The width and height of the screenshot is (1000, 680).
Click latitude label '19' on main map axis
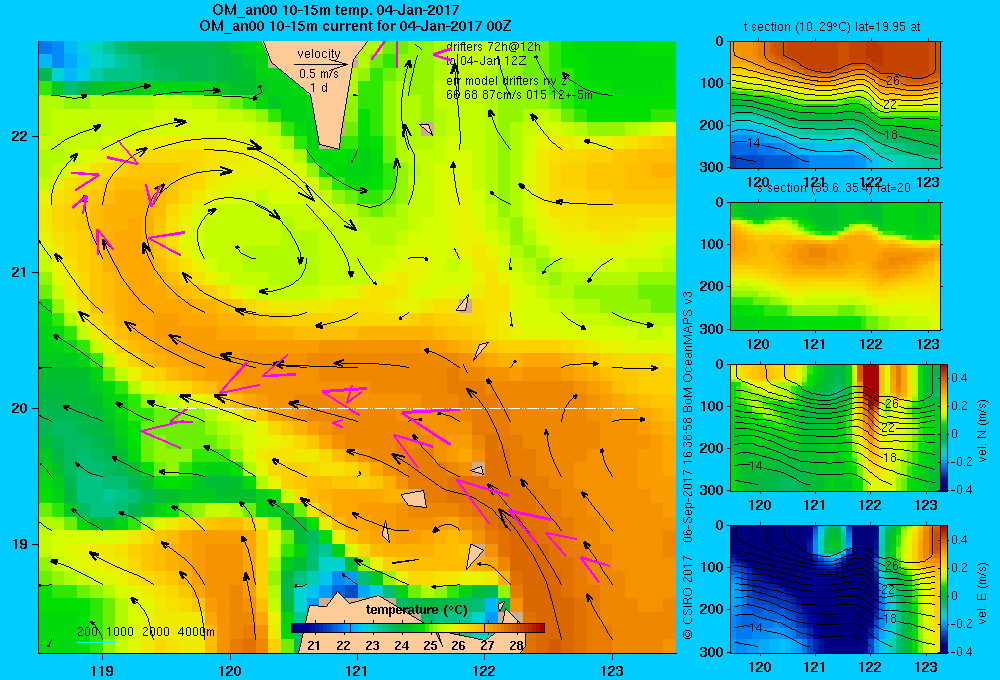19,544
